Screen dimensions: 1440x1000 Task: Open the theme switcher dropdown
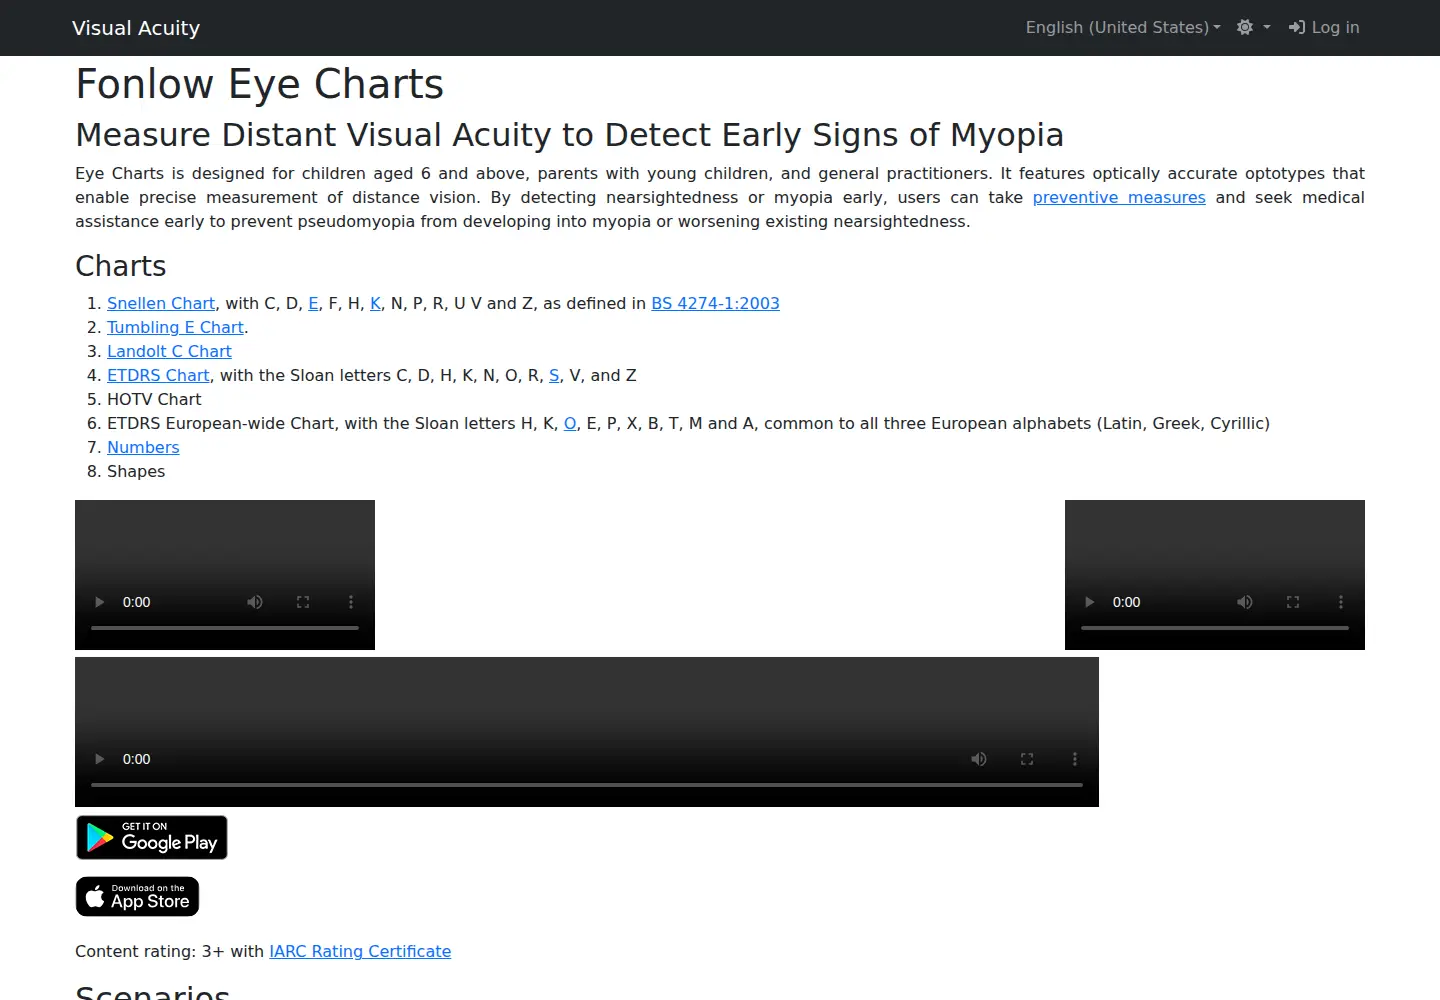click(1253, 28)
